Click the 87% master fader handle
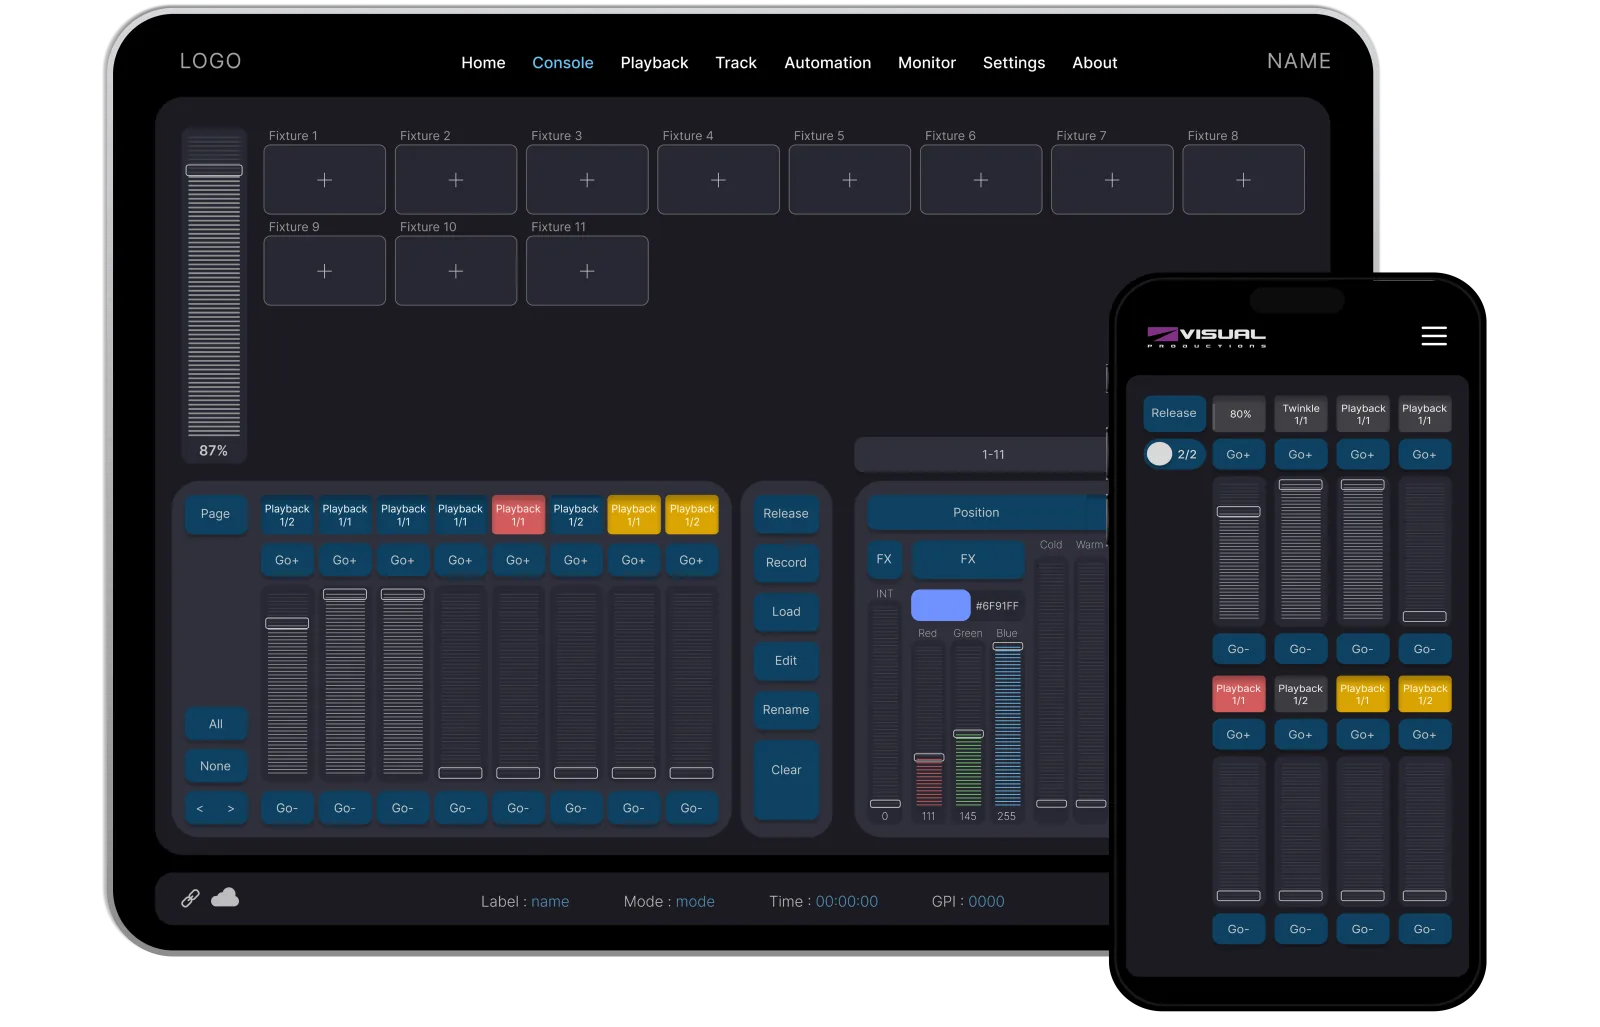Image resolution: width=1600 pixels, height=1027 pixels. (214, 170)
